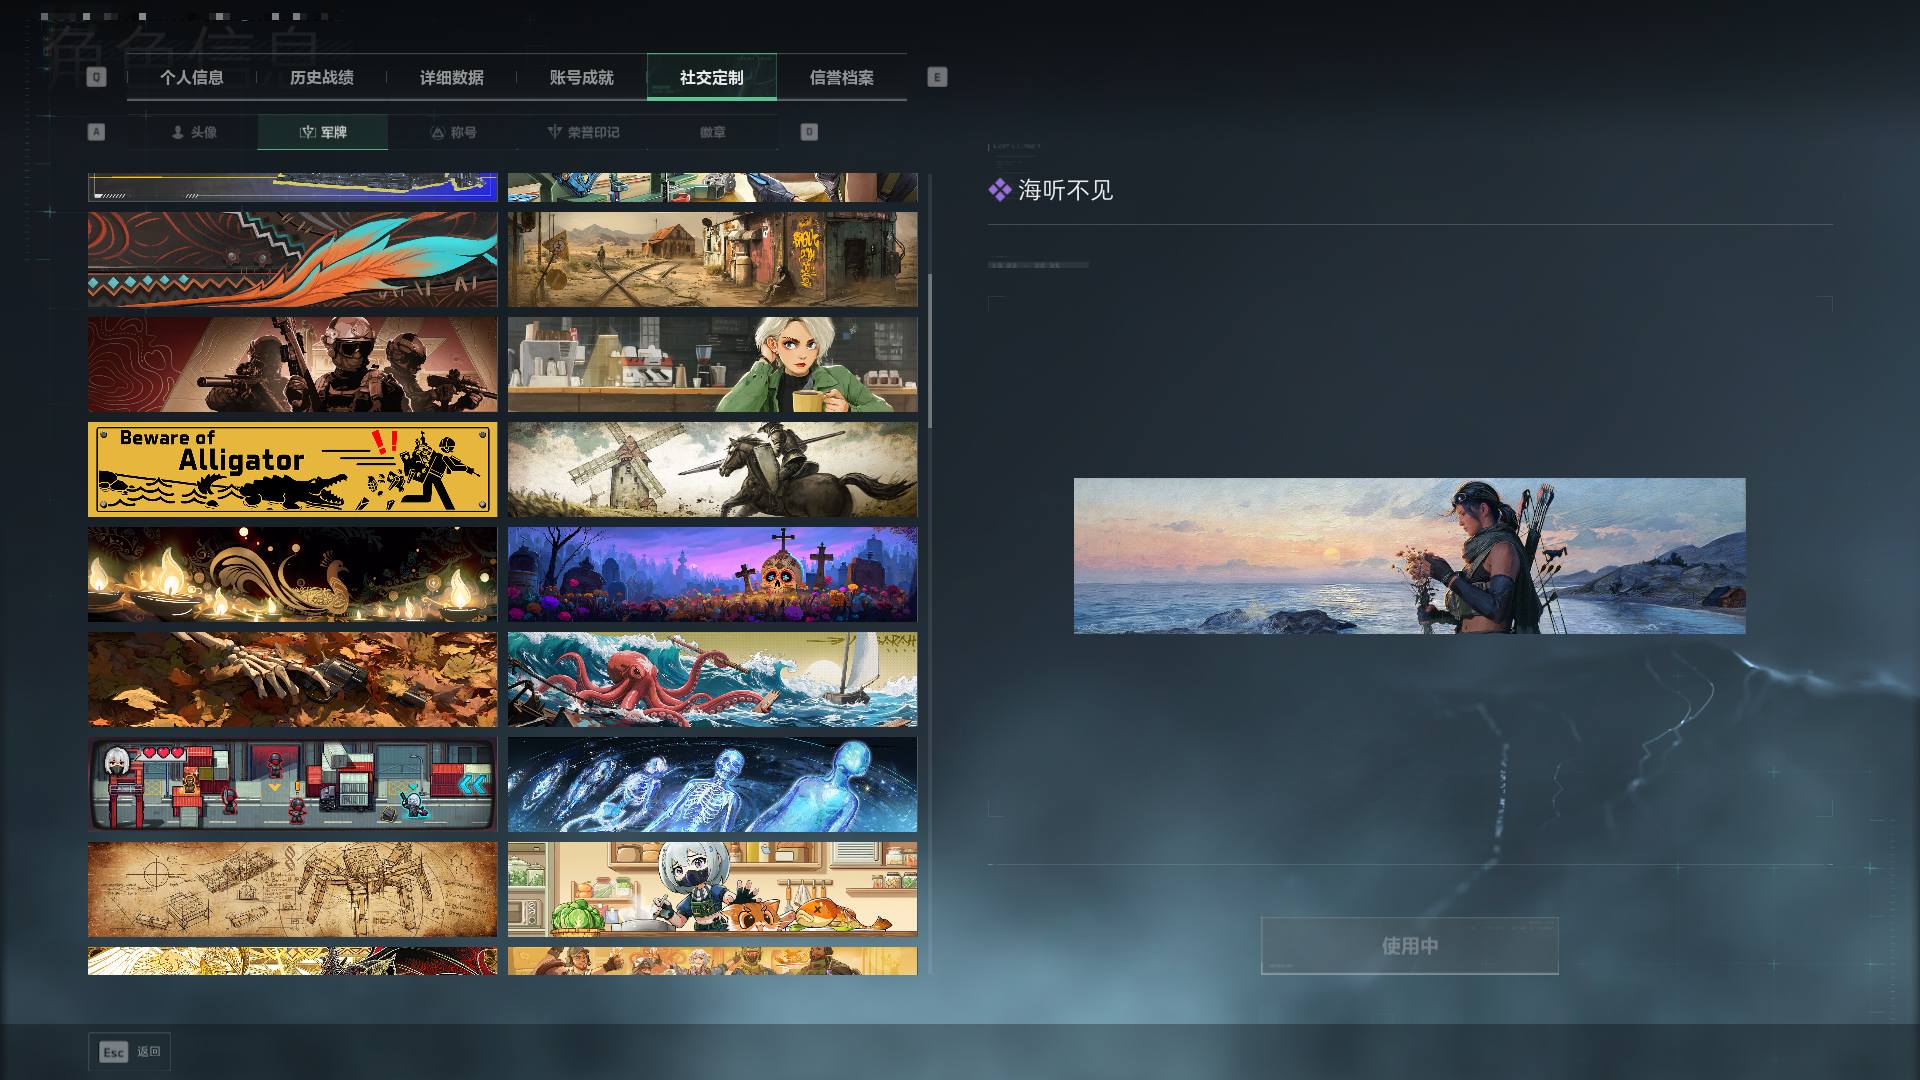The height and width of the screenshot is (1080, 1920).
Task: Open the 称号 title sub-tab
Action: (x=453, y=132)
